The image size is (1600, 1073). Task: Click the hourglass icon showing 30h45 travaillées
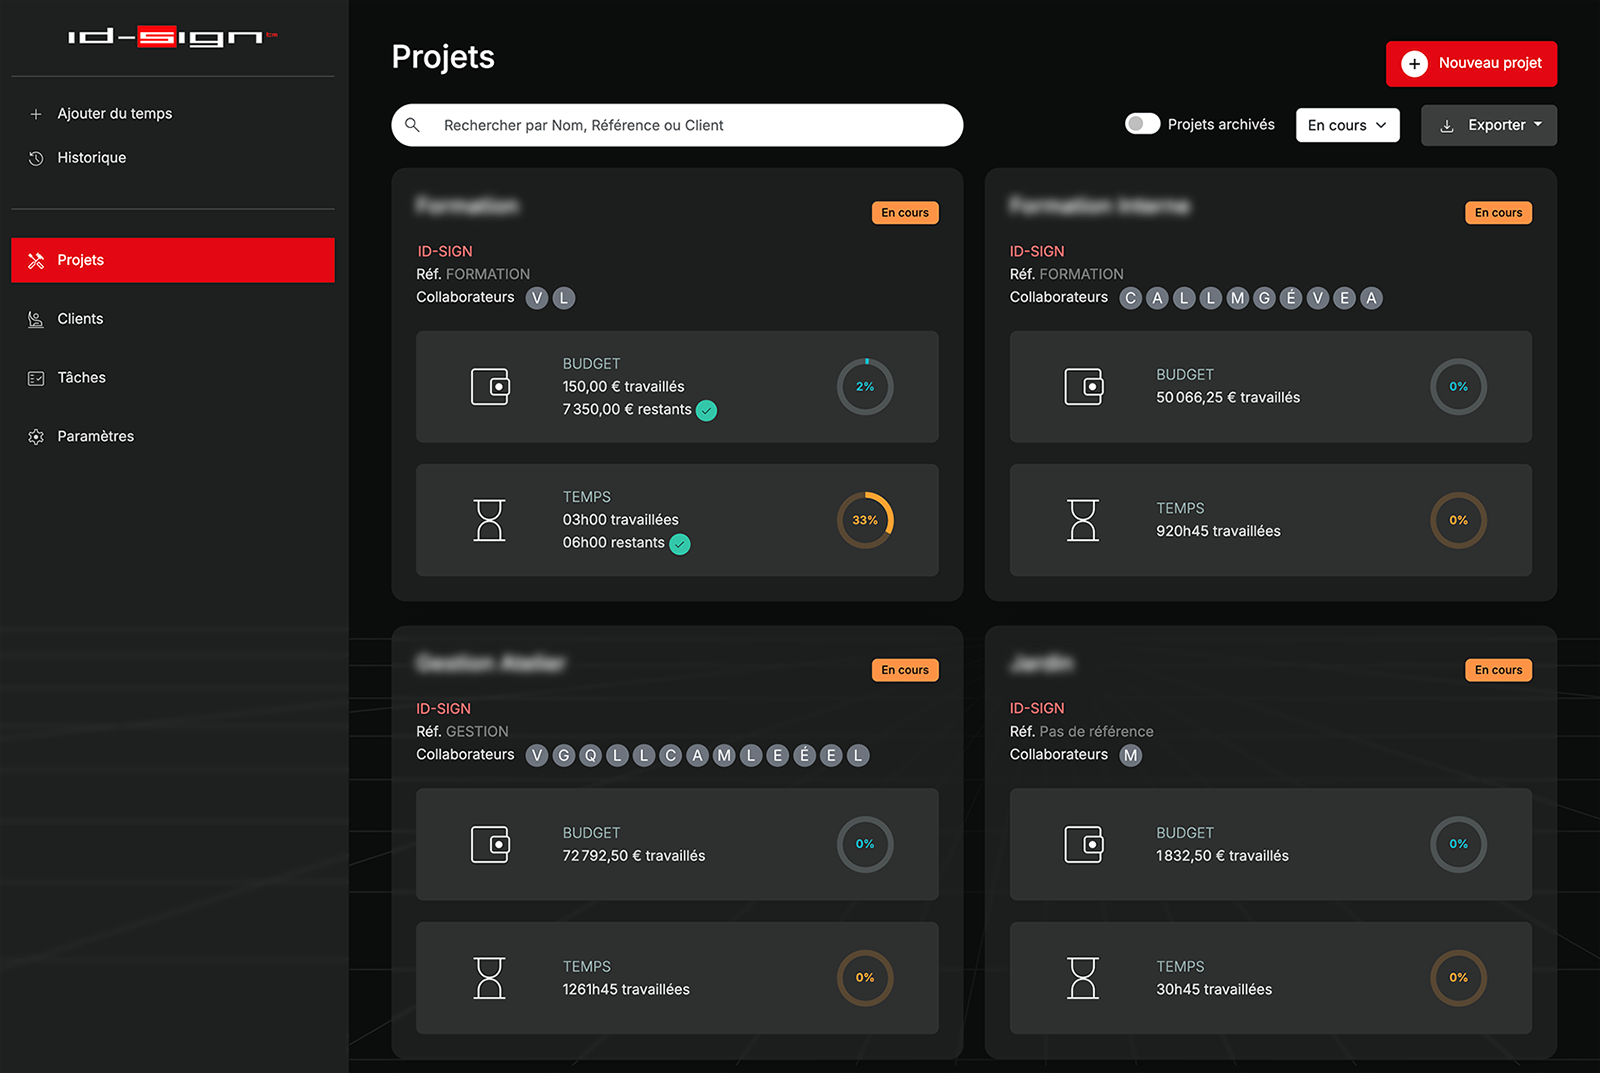pos(1083,978)
